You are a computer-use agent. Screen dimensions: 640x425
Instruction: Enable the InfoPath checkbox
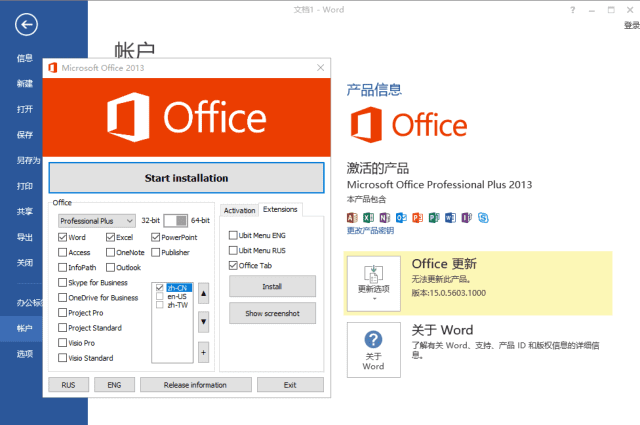coord(62,267)
